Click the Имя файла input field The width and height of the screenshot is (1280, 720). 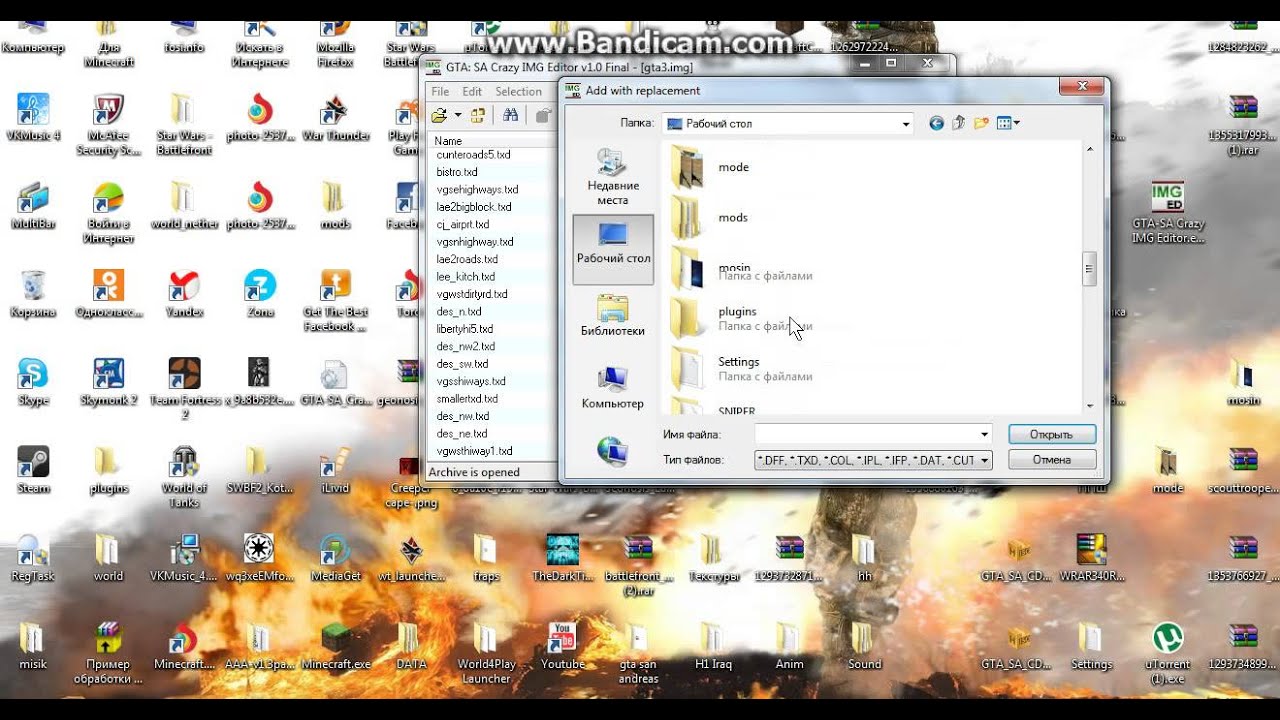[866, 434]
